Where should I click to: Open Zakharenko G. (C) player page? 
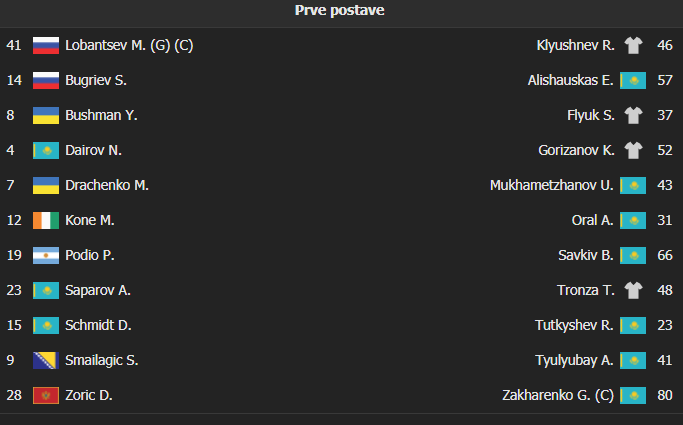pos(558,395)
